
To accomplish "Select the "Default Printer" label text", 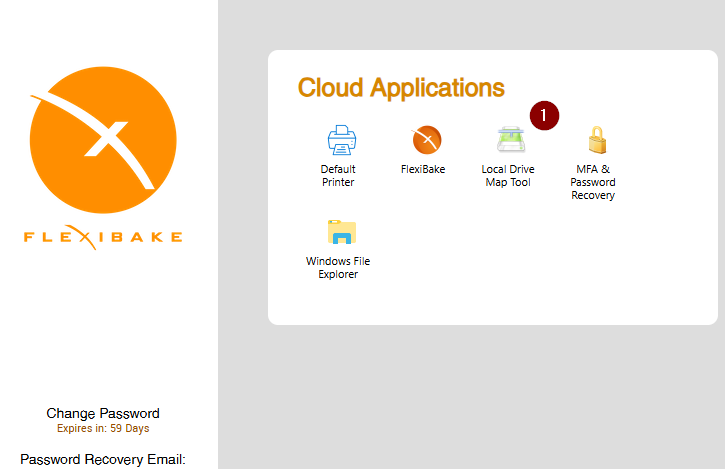I will coord(338,176).
